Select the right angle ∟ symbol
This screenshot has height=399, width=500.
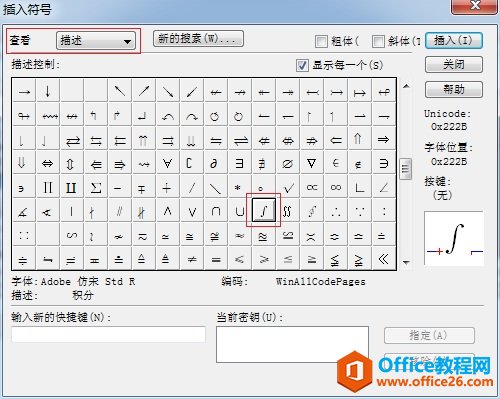360,187
